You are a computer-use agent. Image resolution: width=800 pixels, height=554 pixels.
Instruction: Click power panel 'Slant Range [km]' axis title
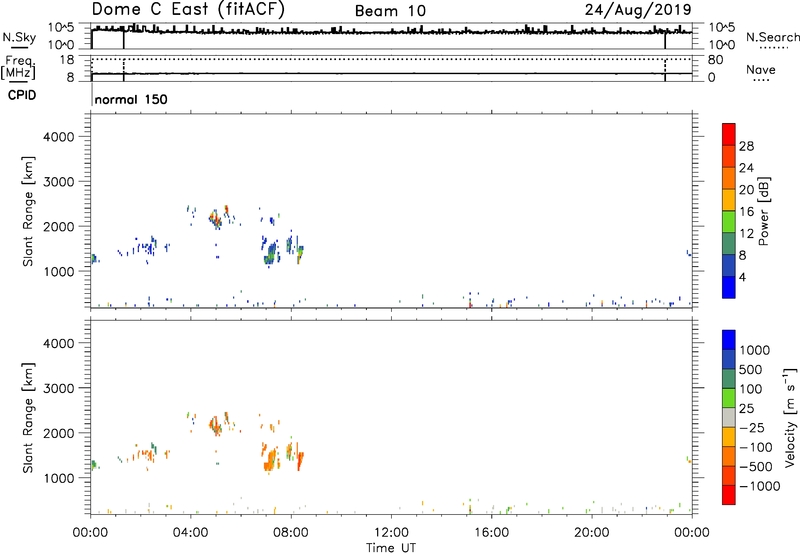[28, 211]
